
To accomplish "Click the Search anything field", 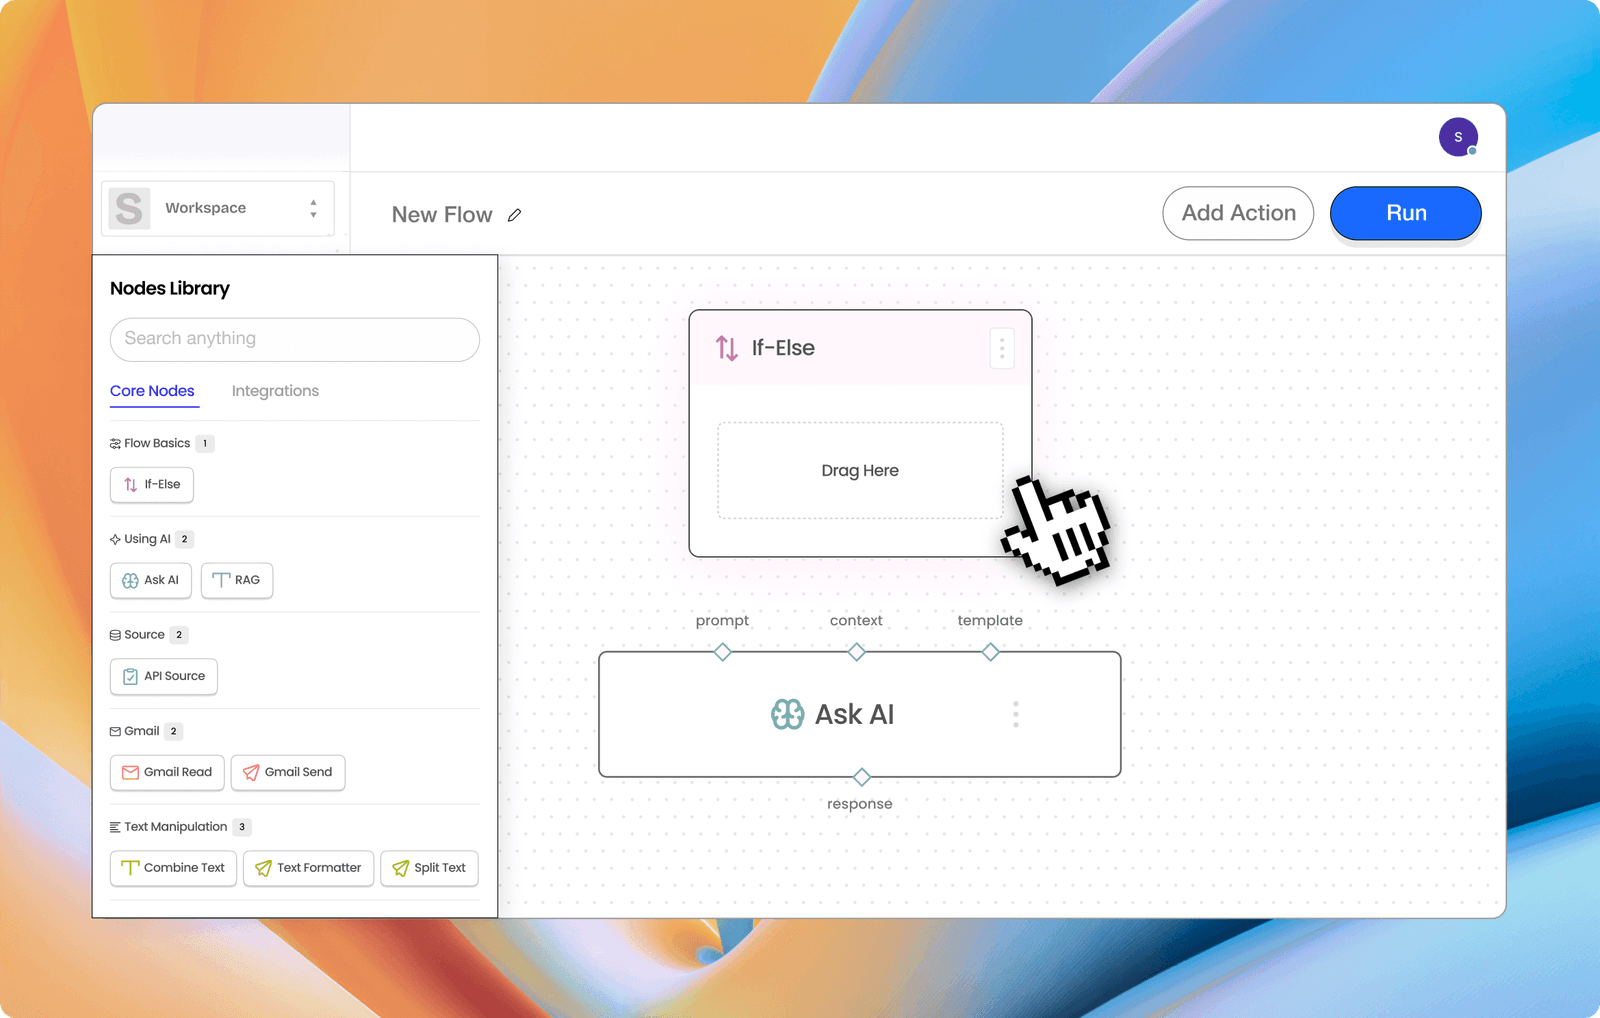I will pyautogui.click(x=294, y=340).
